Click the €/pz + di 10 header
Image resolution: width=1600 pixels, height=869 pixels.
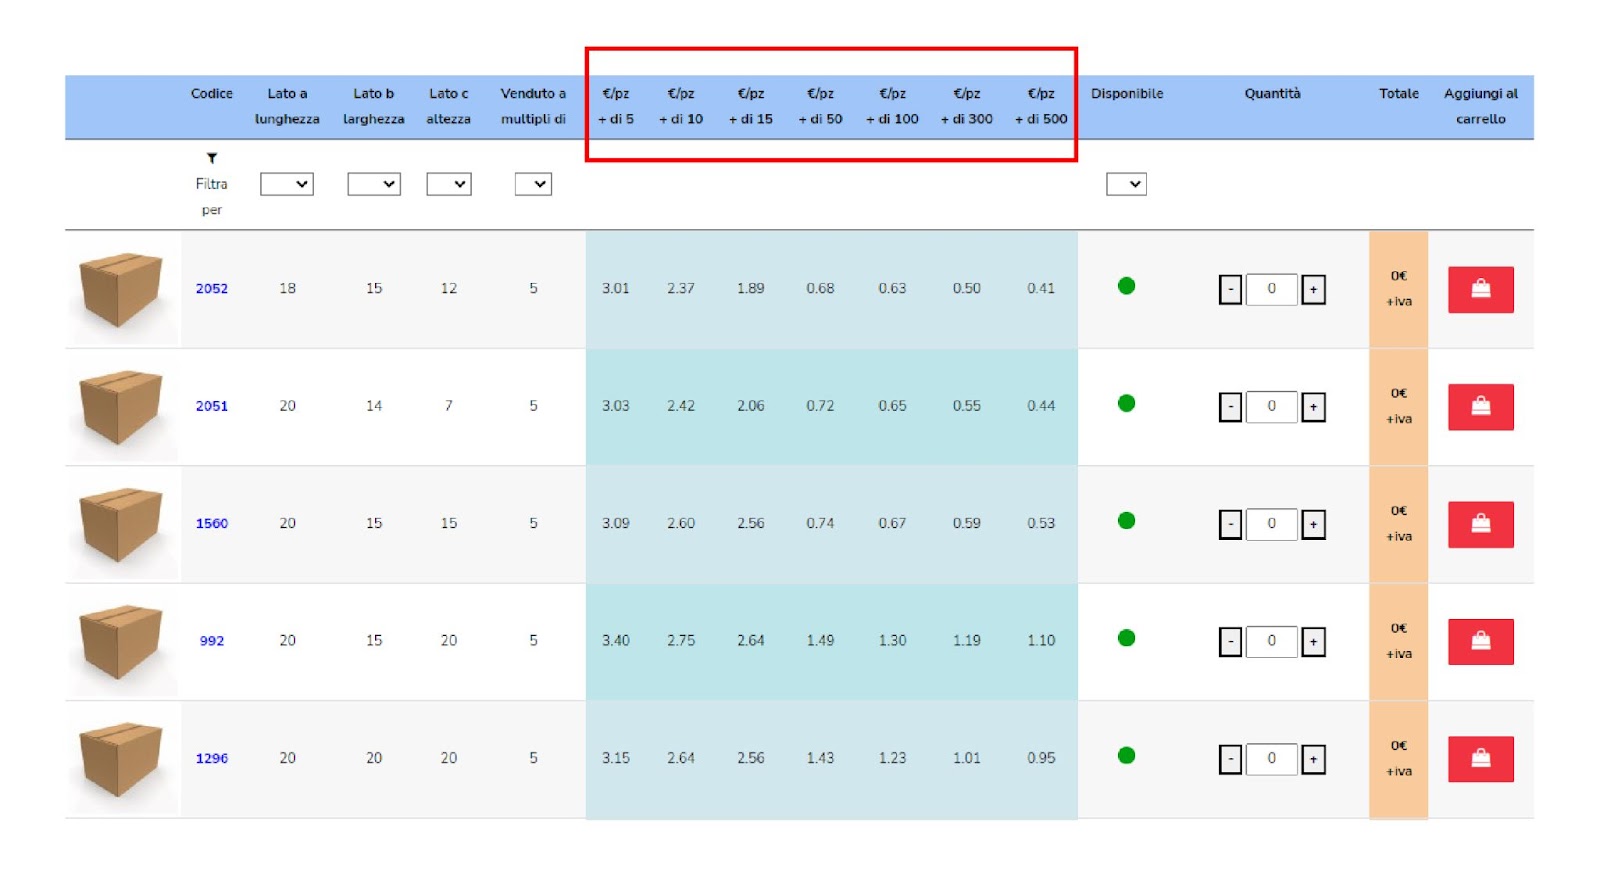tap(681, 106)
